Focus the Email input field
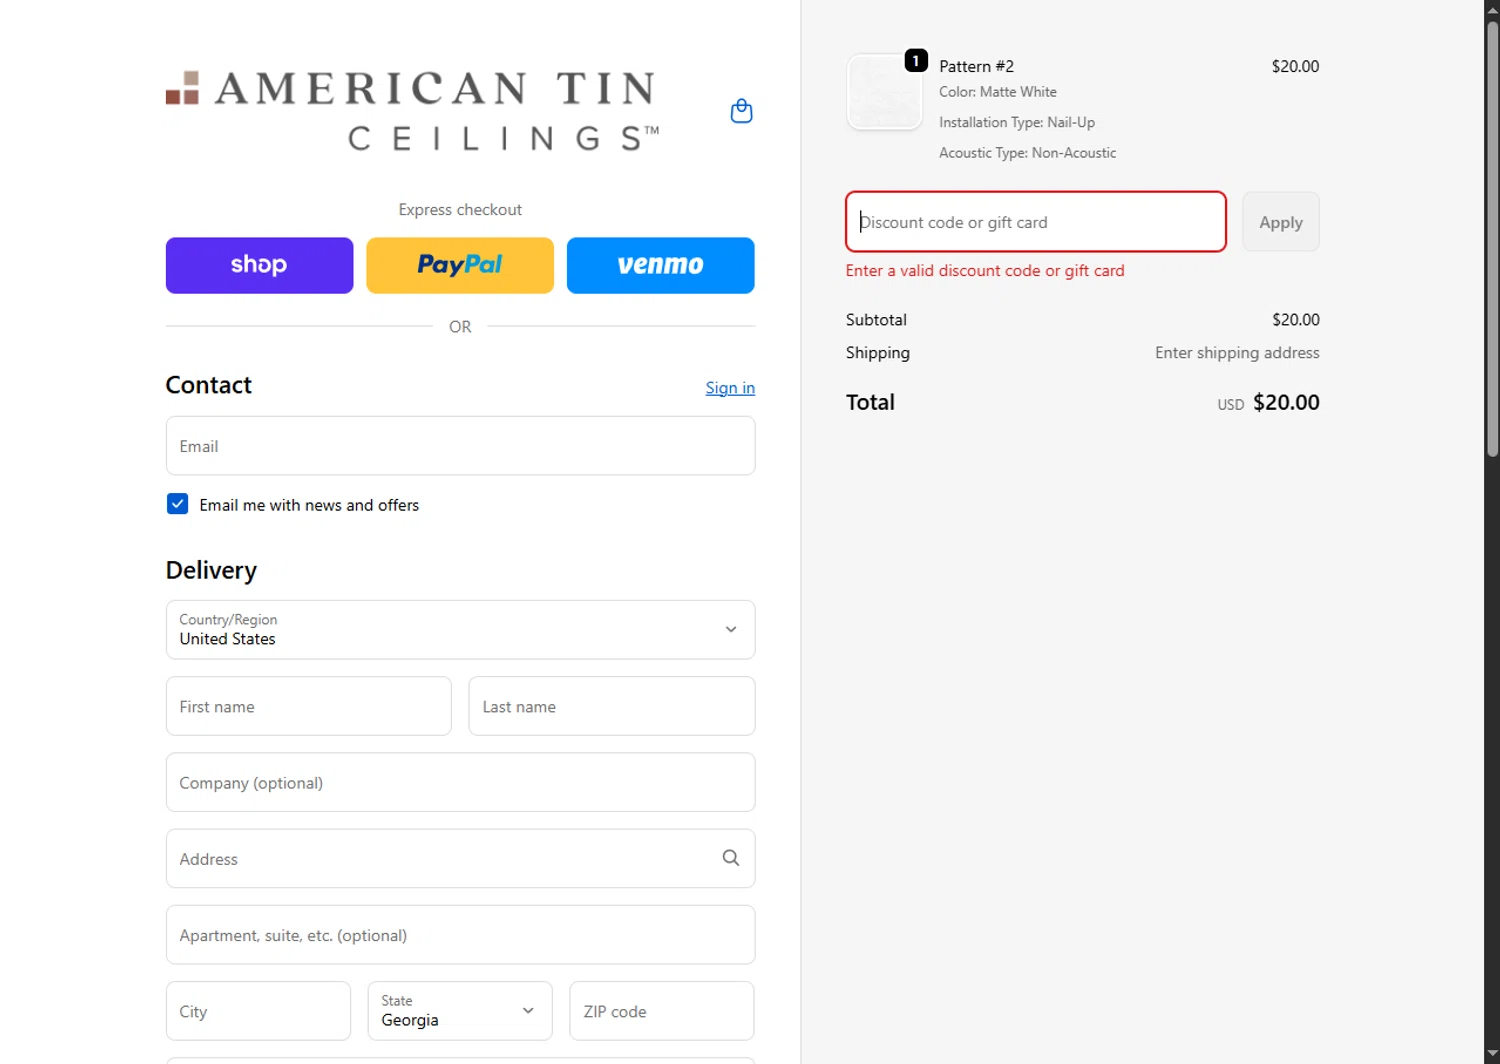The width and height of the screenshot is (1500, 1064). click(460, 446)
